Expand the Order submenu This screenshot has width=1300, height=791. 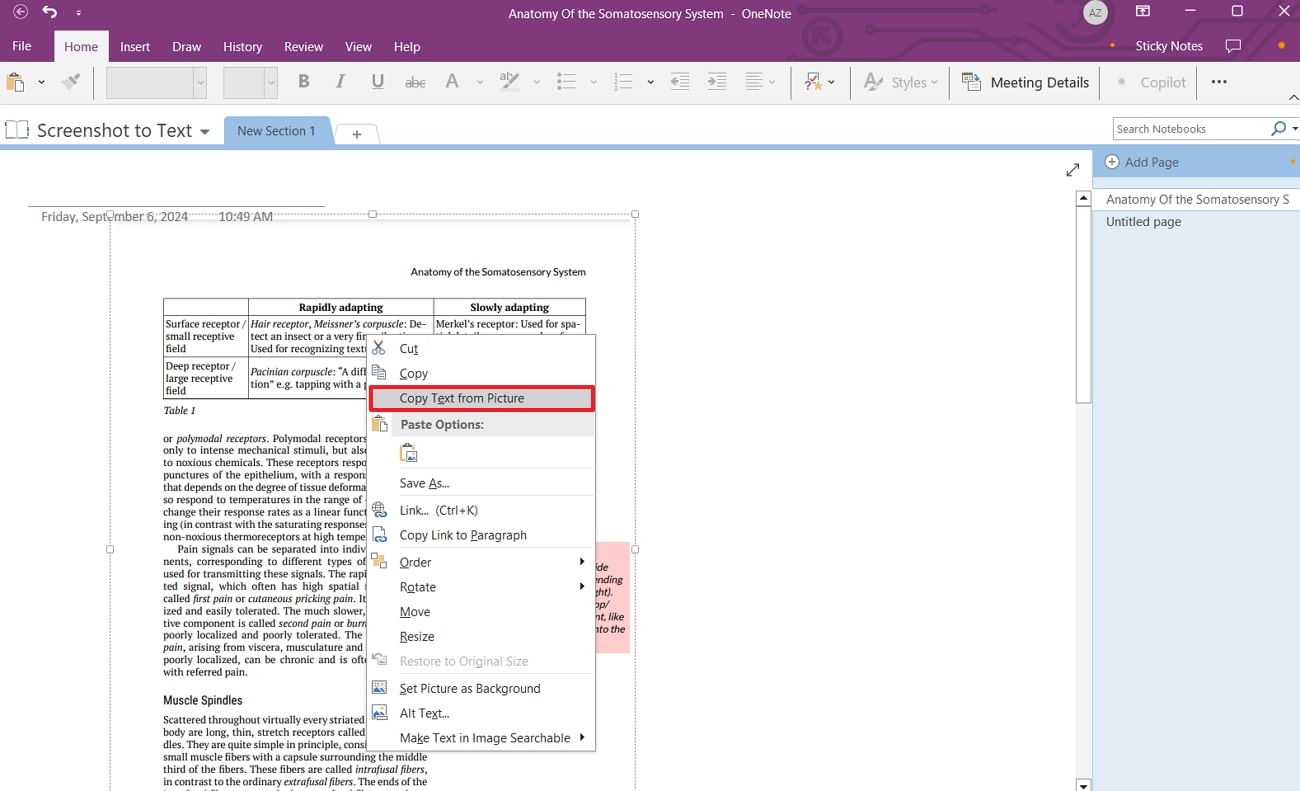pyautogui.click(x=481, y=562)
